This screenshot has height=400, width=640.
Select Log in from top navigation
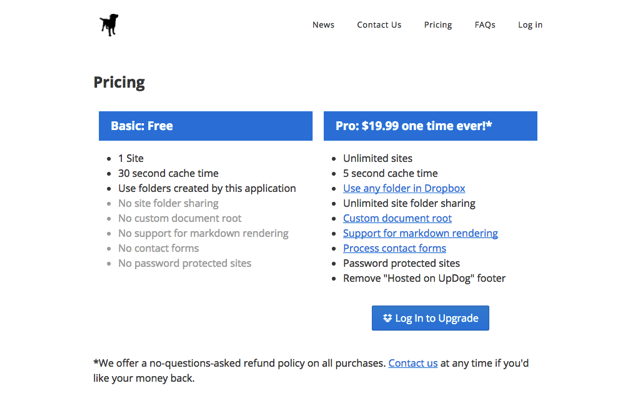coord(530,25)
